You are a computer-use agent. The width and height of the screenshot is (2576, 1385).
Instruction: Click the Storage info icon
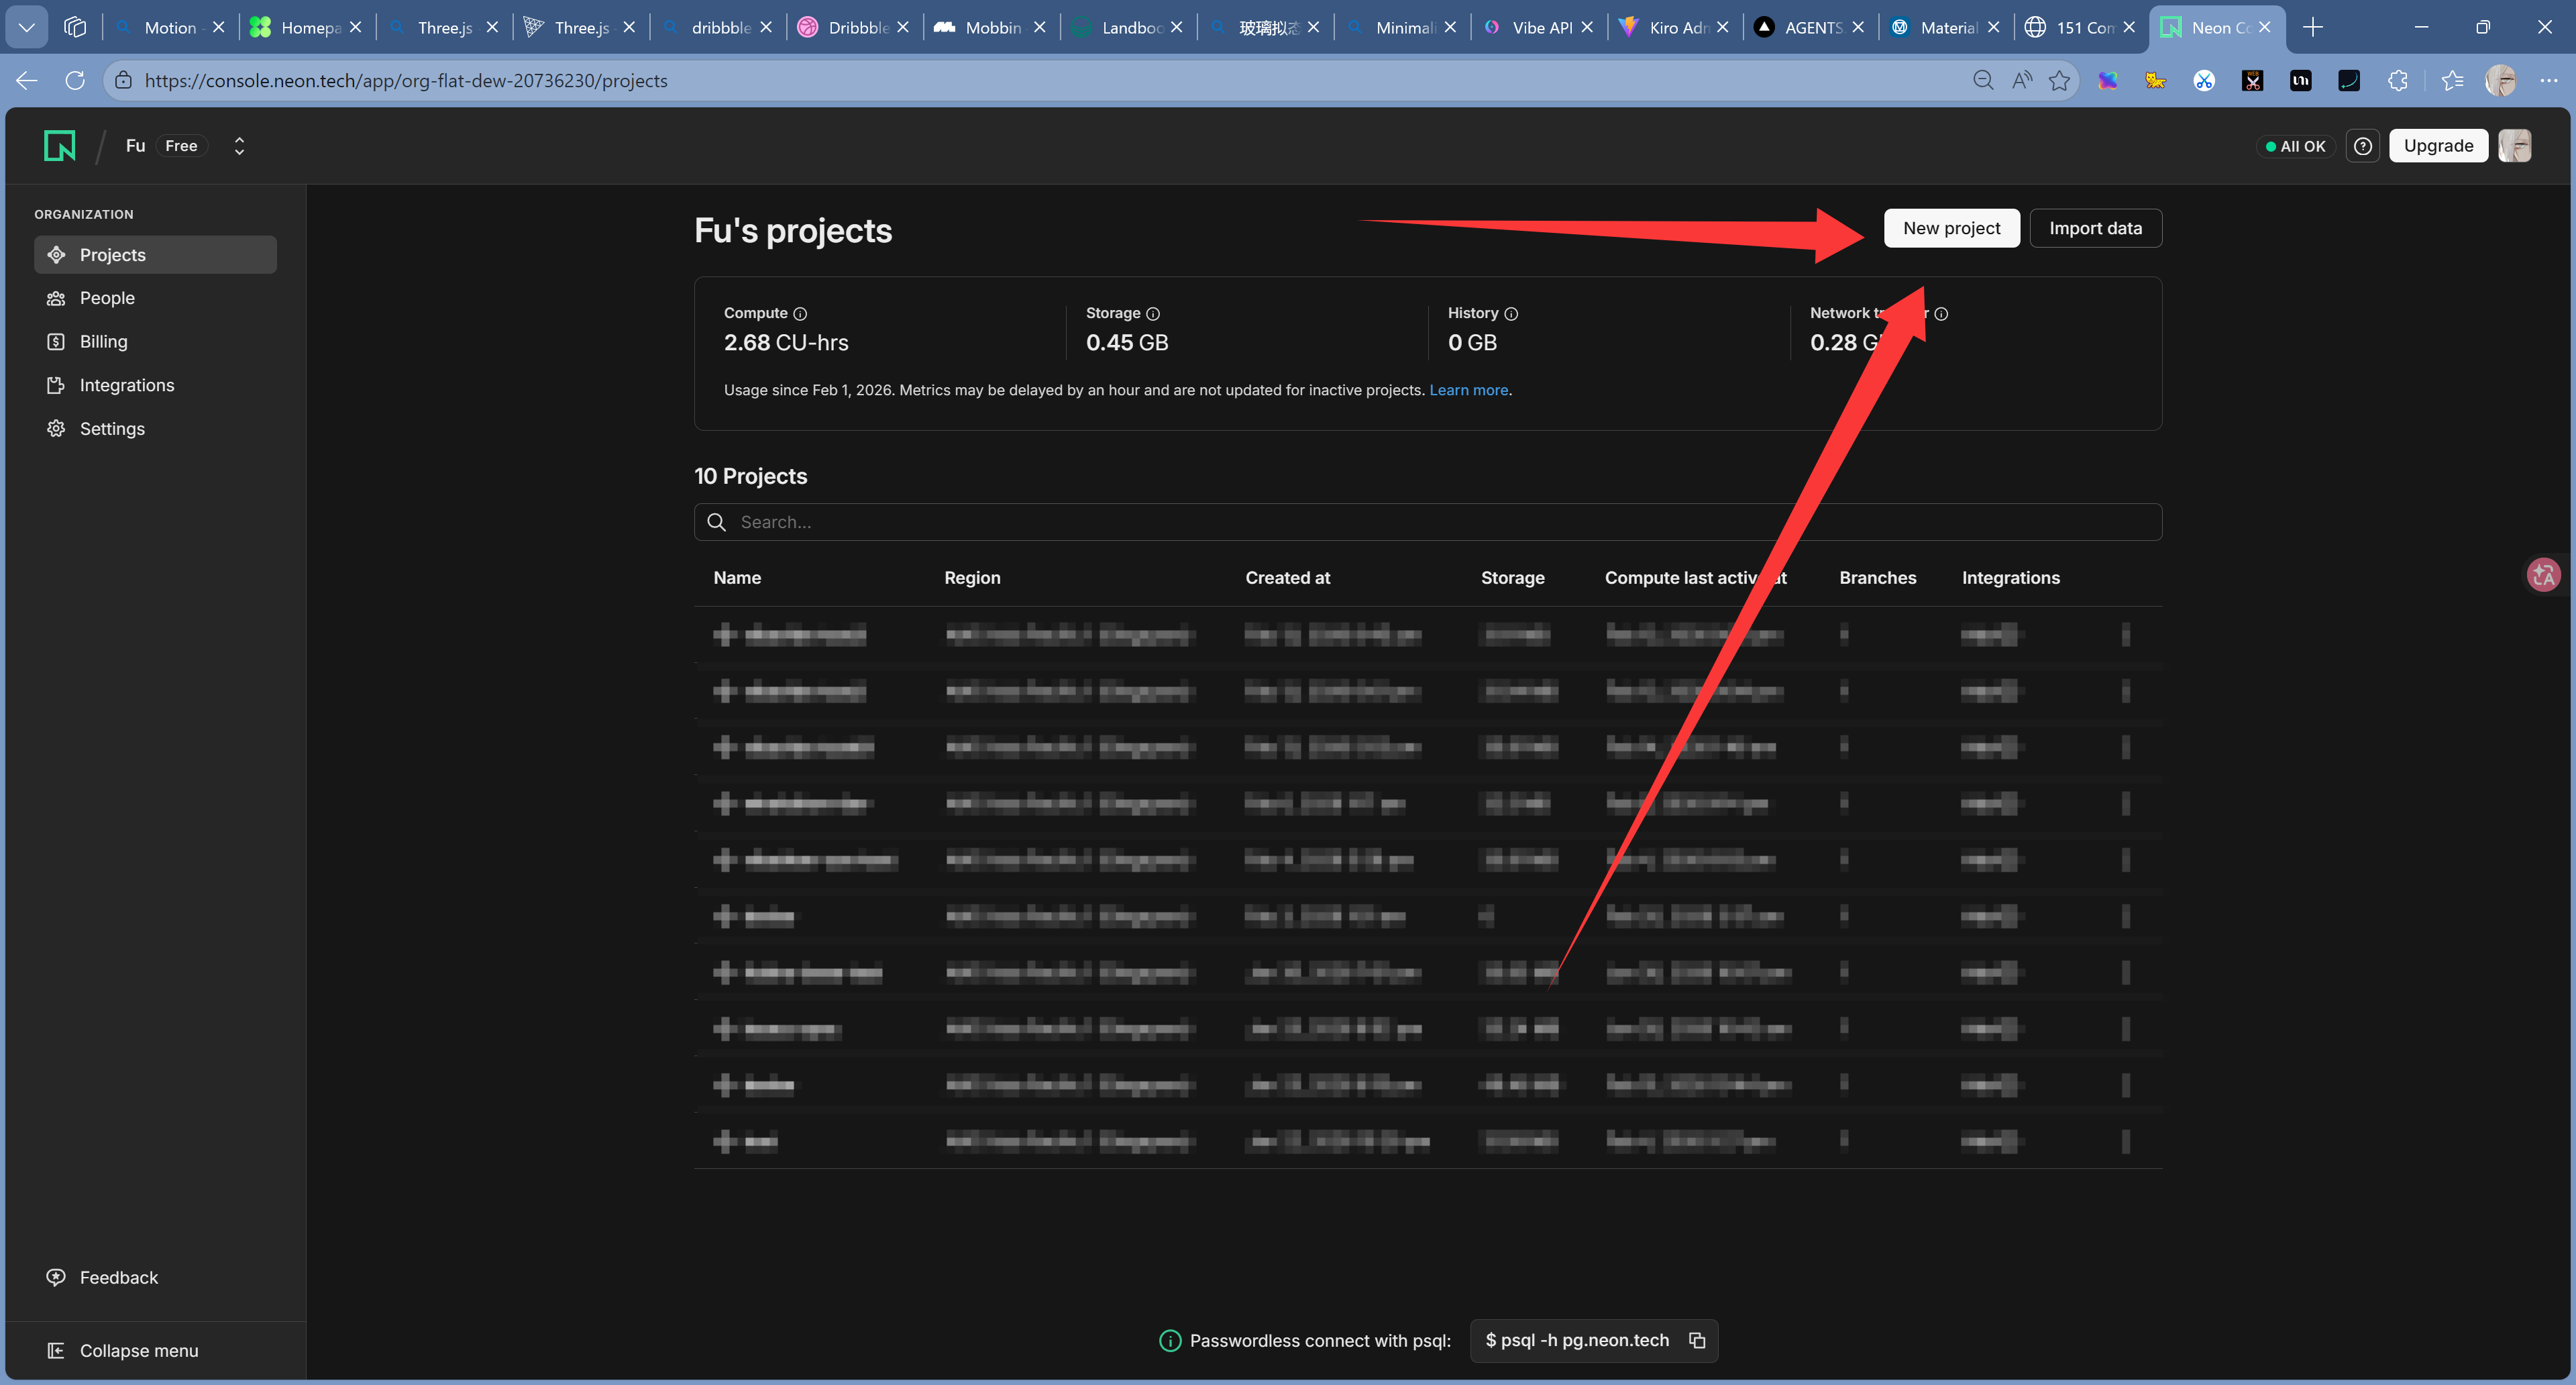click(1153, 314)
